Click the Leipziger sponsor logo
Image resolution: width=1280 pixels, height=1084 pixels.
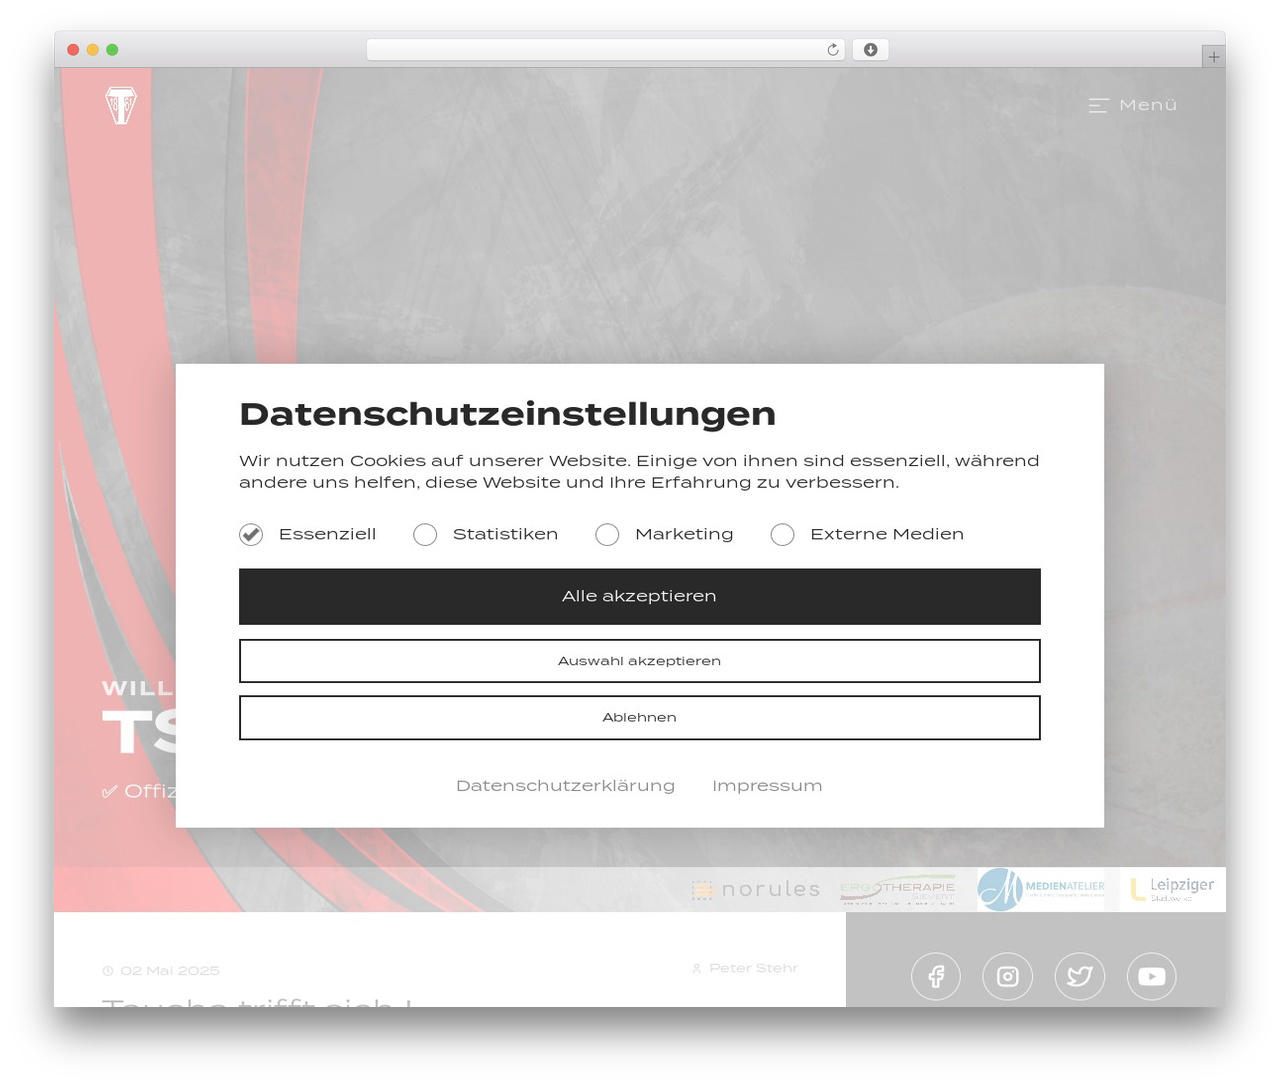tap(1172, 889)
